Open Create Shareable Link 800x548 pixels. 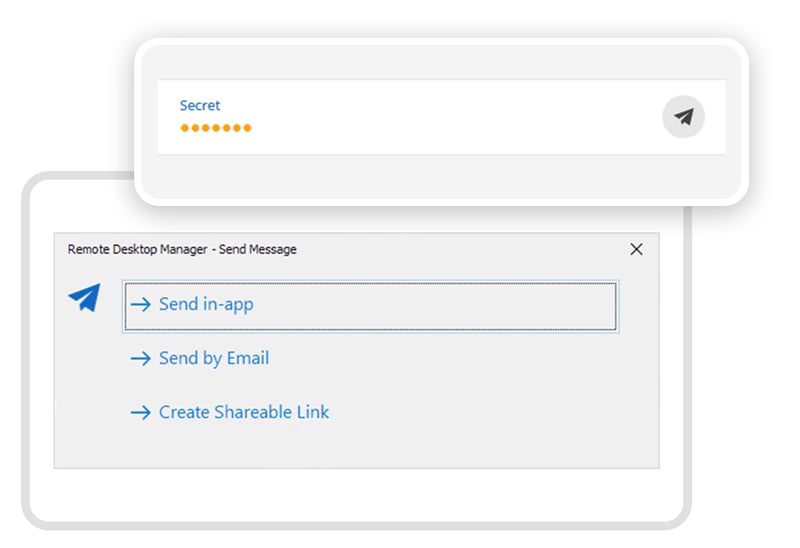point(244,412)
